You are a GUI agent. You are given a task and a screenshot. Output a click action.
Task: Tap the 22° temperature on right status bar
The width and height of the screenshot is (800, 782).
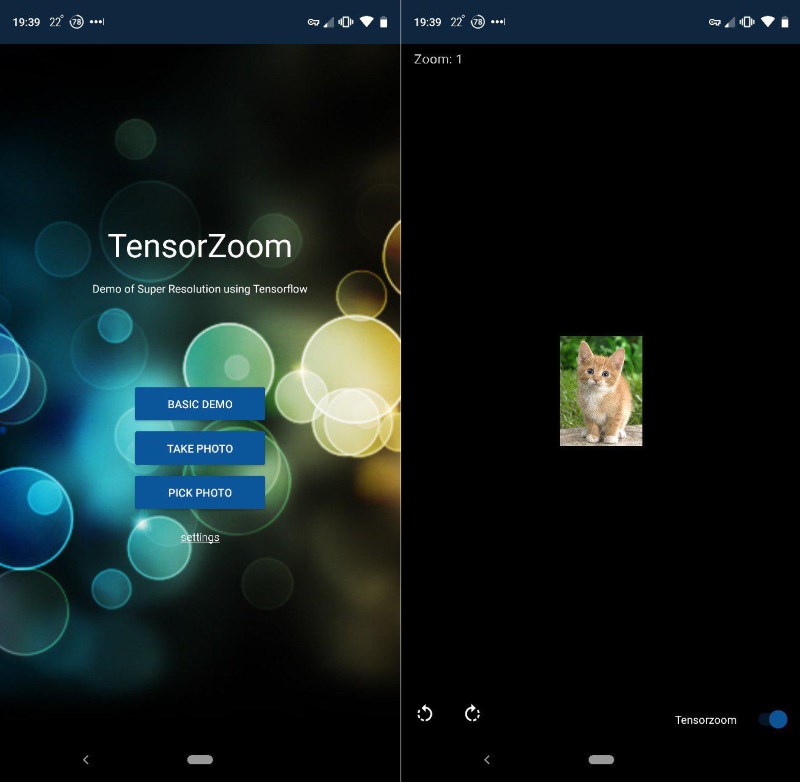click(x=457, y=21)
